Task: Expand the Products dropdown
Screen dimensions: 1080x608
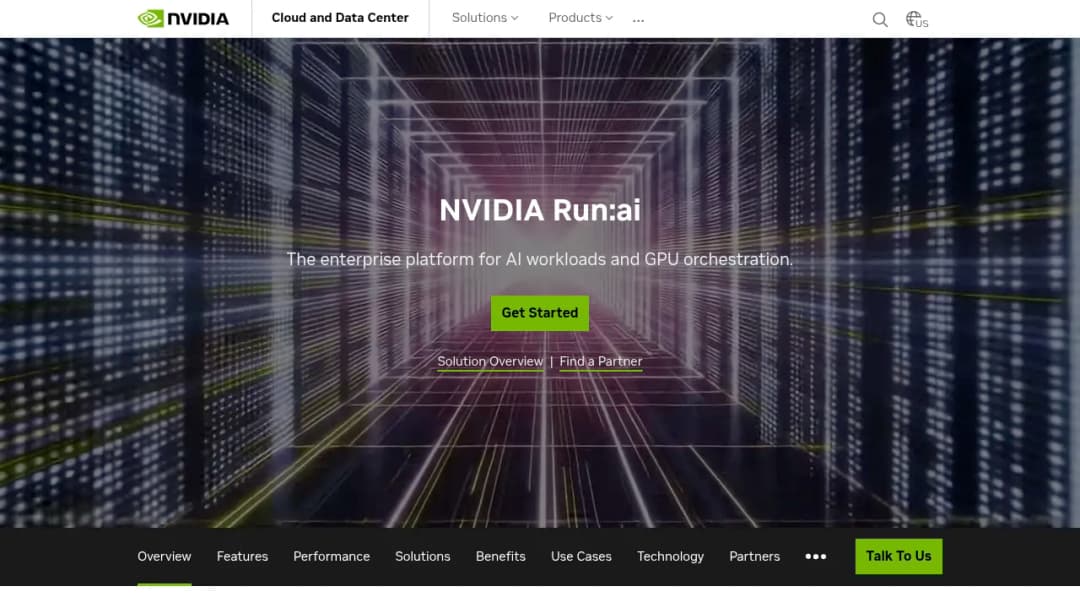Action: (x=581, y=18)
